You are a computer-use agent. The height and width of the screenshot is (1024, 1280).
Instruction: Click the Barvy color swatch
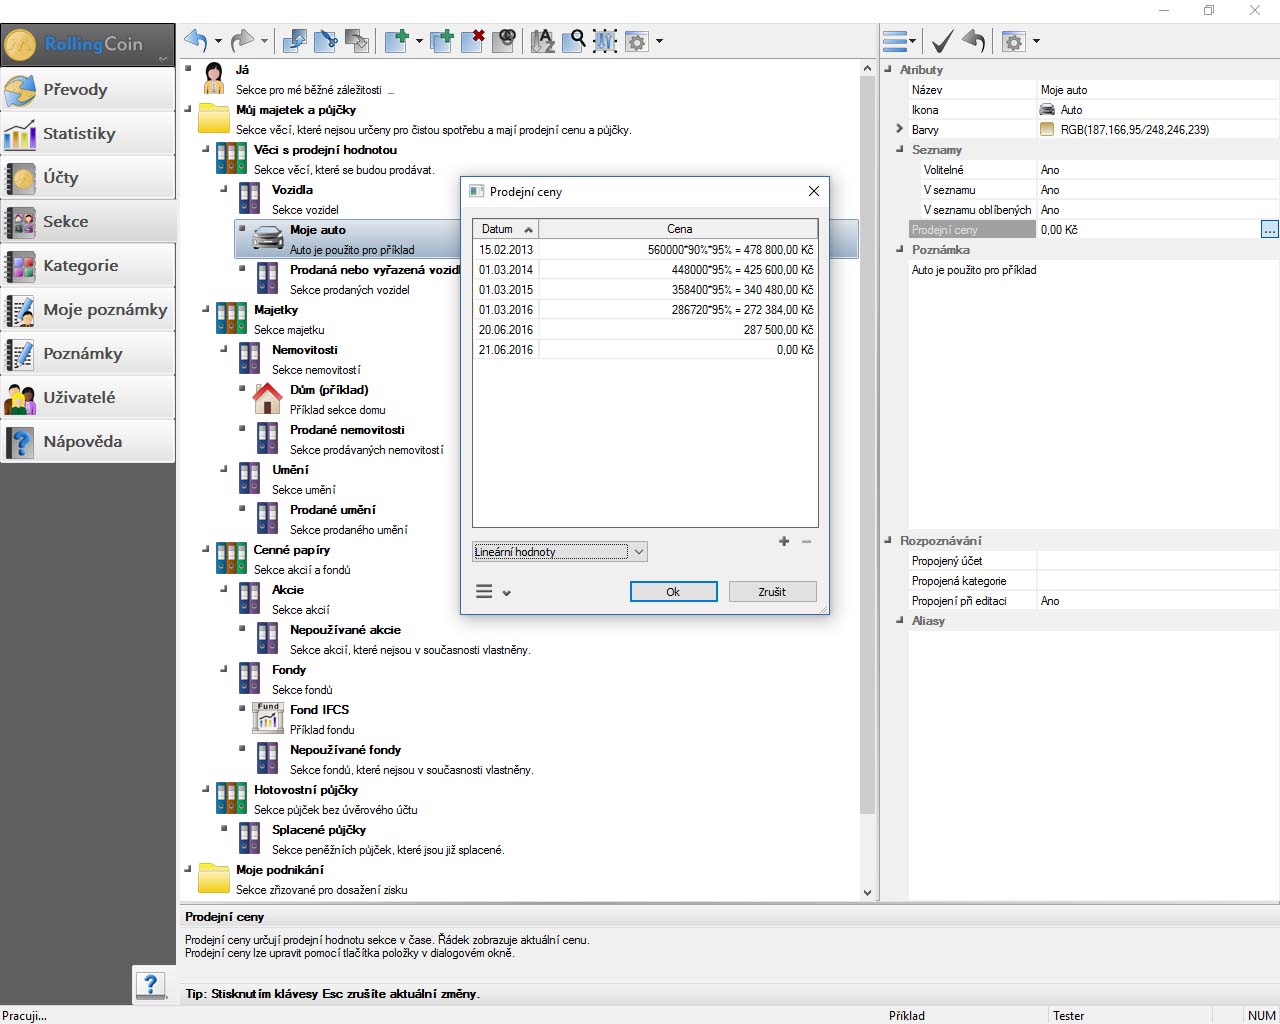(x=1047, y=129)
